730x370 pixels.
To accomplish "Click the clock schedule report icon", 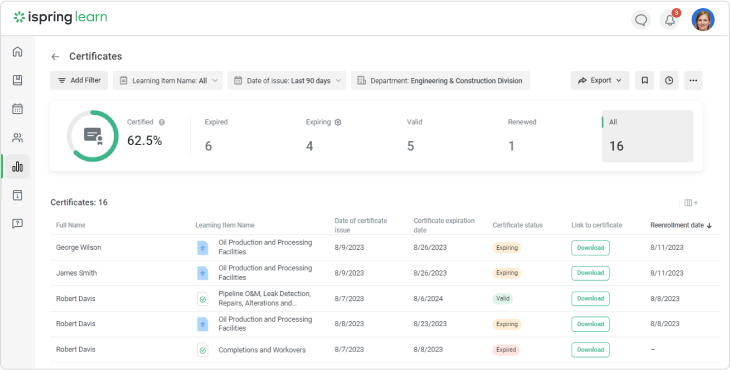I will coord(669,81).
